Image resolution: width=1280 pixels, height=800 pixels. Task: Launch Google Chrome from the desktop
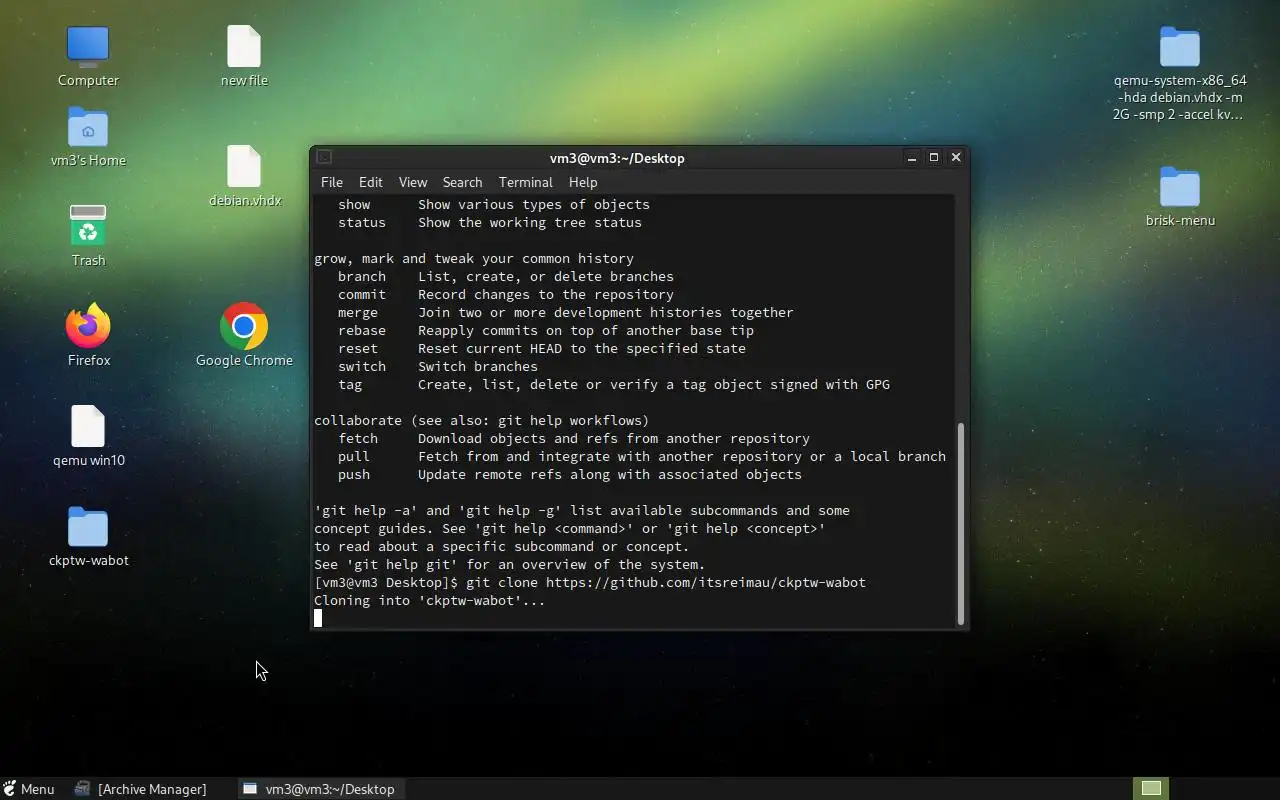coord(244,326)
